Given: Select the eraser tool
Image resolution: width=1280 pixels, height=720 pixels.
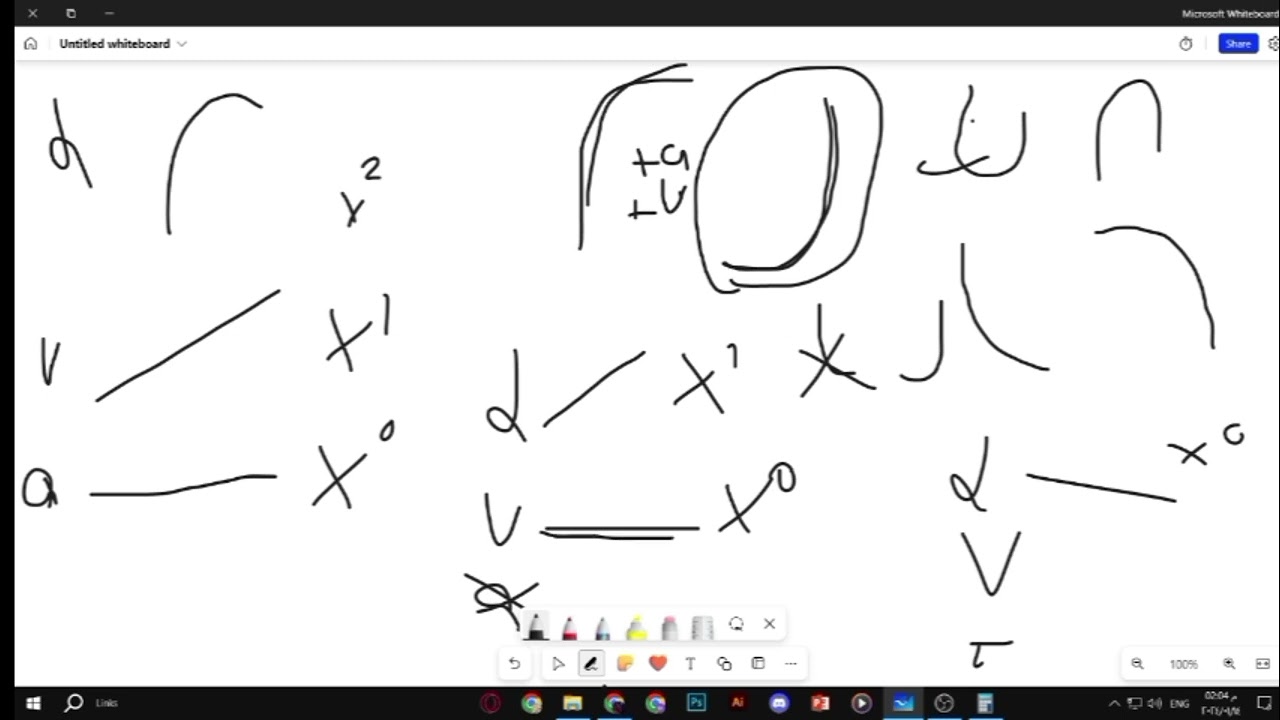Looking at the screenshot, I should pos(669,626).
